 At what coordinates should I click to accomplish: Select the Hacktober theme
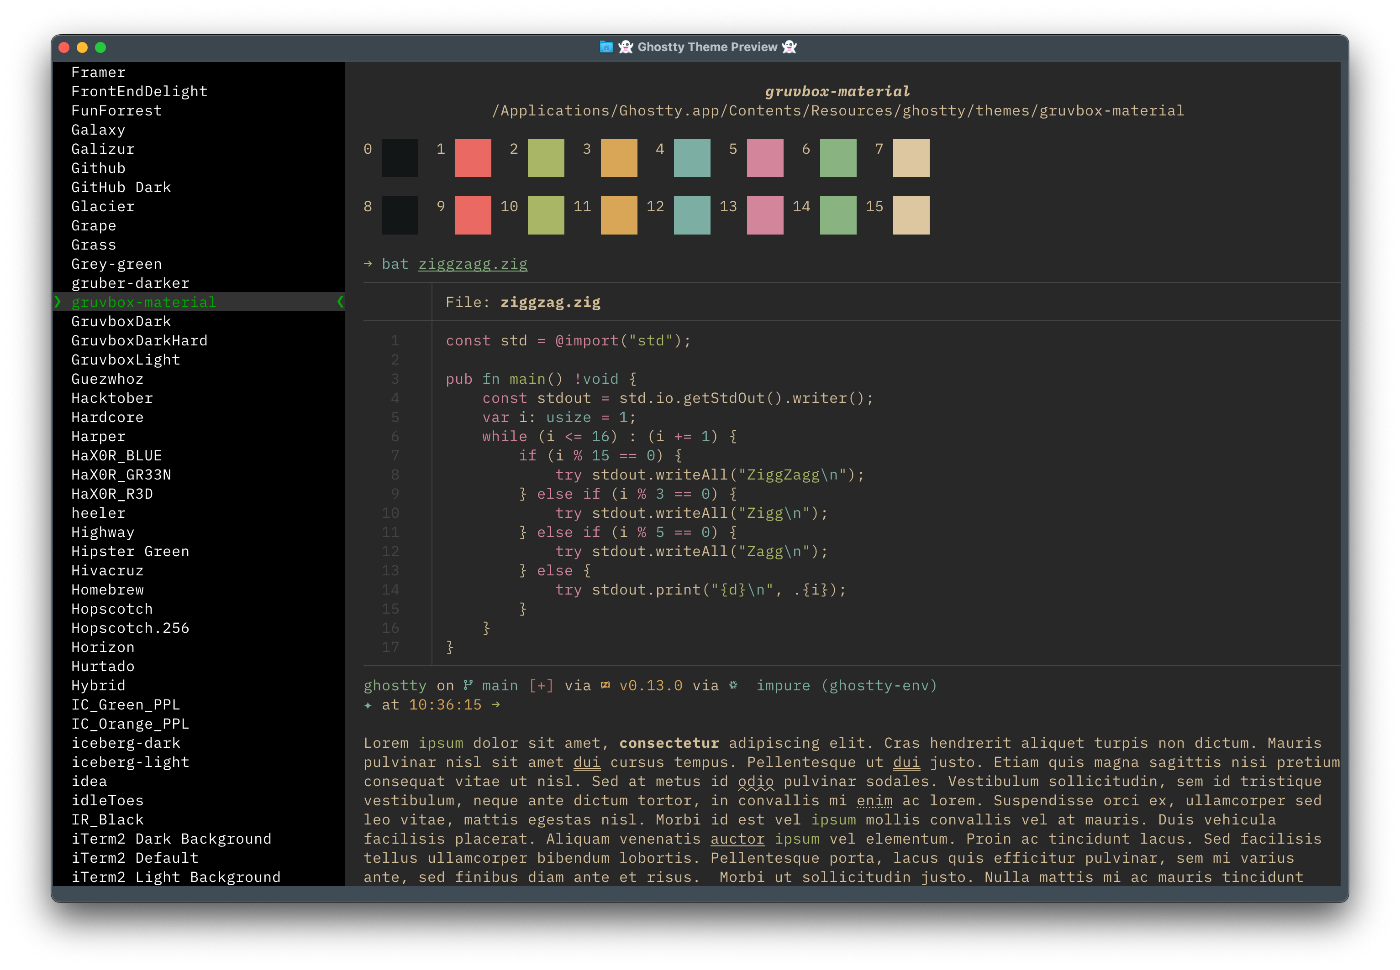pyautogui.click(x=112, y=398)
